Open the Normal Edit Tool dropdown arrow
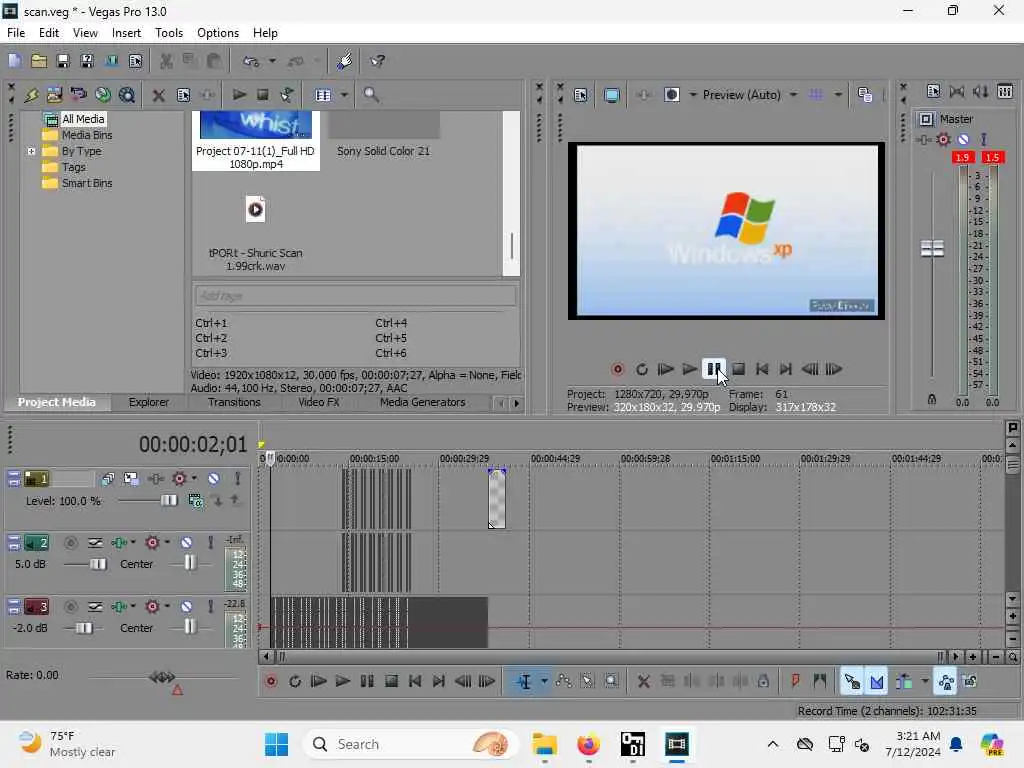This screenshot has width=1024, height=768. click(544, 682)
